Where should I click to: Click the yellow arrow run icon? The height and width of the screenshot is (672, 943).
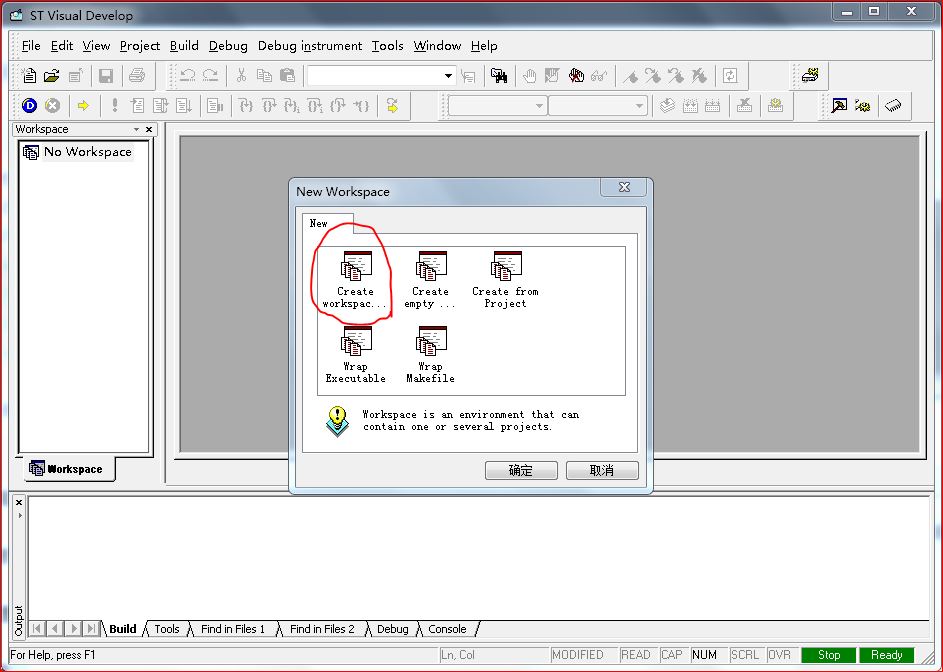point(83,106)
